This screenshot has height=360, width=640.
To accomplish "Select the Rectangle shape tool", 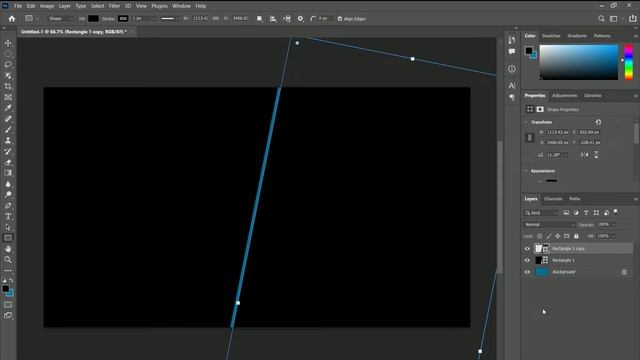I will [8, 238].
